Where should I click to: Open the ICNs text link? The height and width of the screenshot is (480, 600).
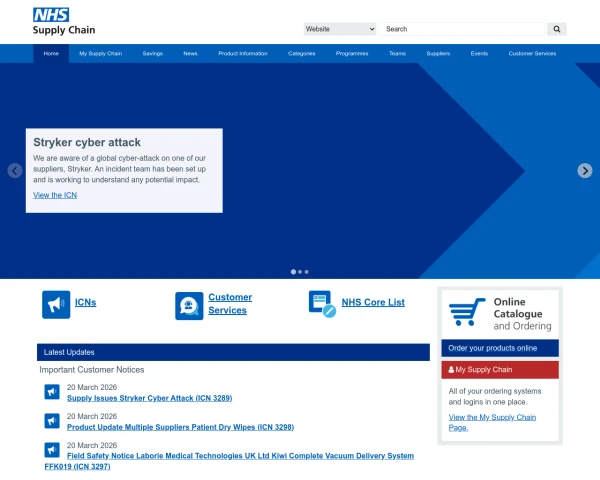pyautogui.click(x=85, y=302)
